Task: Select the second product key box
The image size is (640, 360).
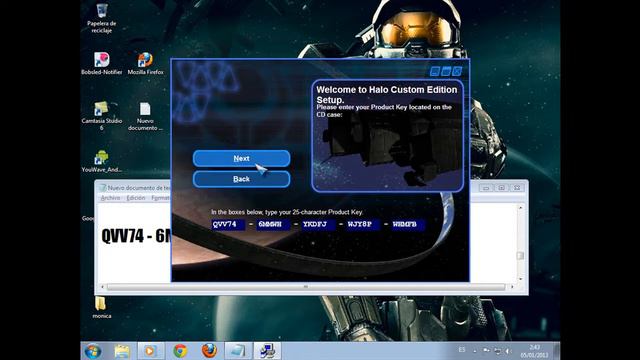Action: tap(273, 224)
